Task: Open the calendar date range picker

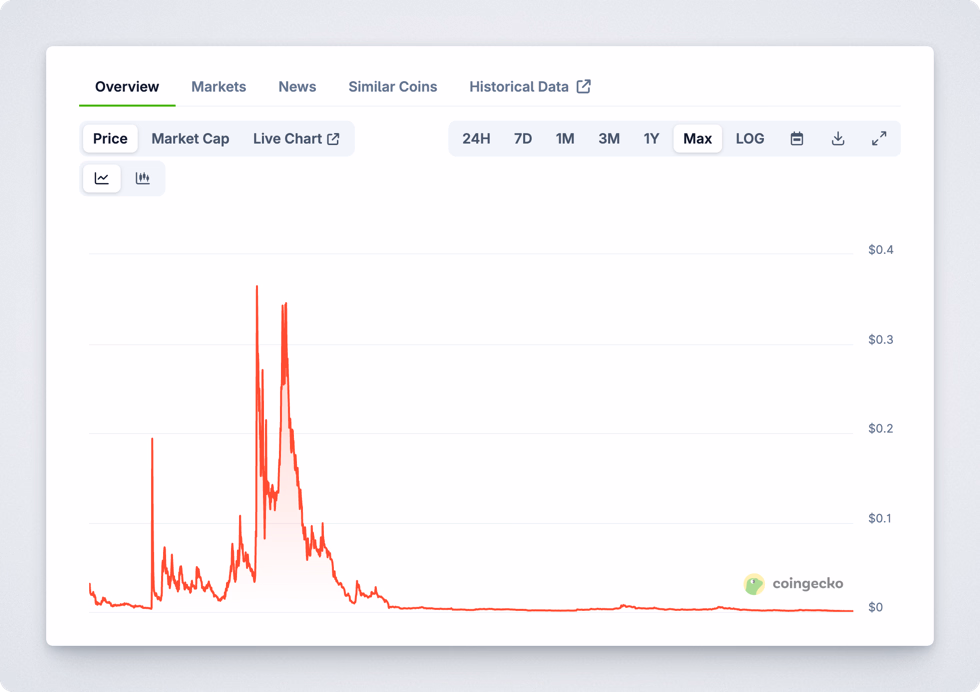Action: (797, 138)
